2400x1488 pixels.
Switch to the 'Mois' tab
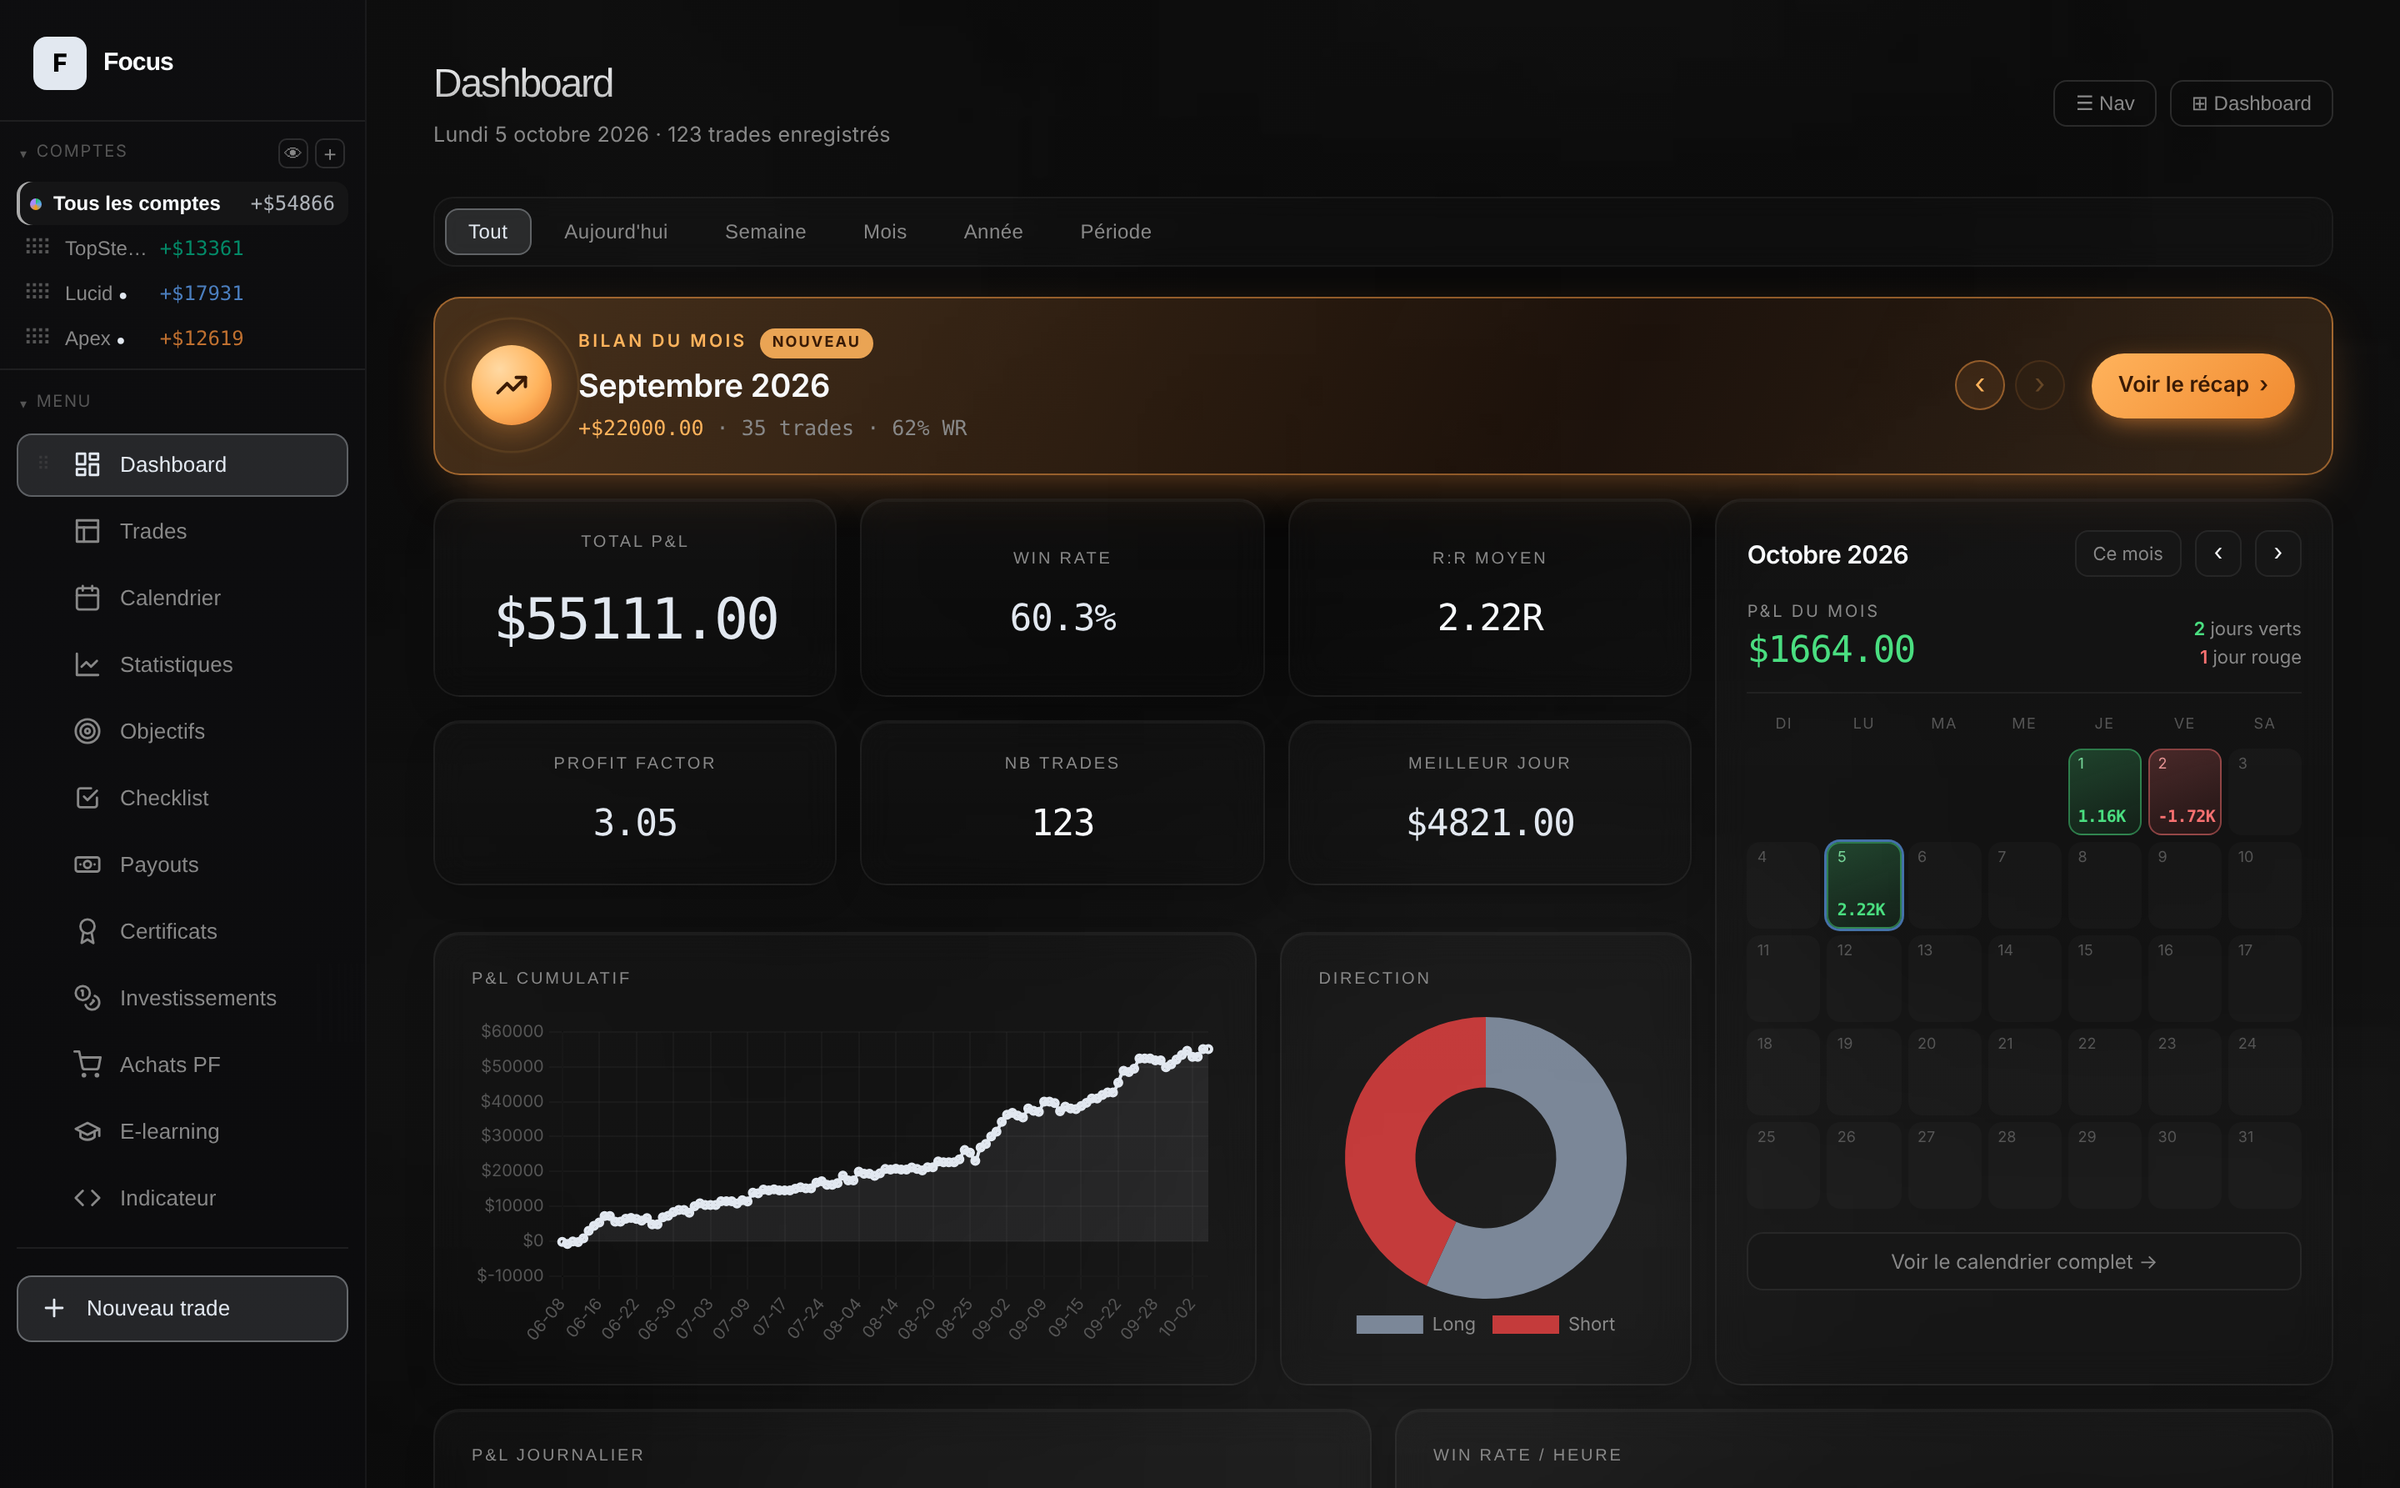click(x=885, y=232)
